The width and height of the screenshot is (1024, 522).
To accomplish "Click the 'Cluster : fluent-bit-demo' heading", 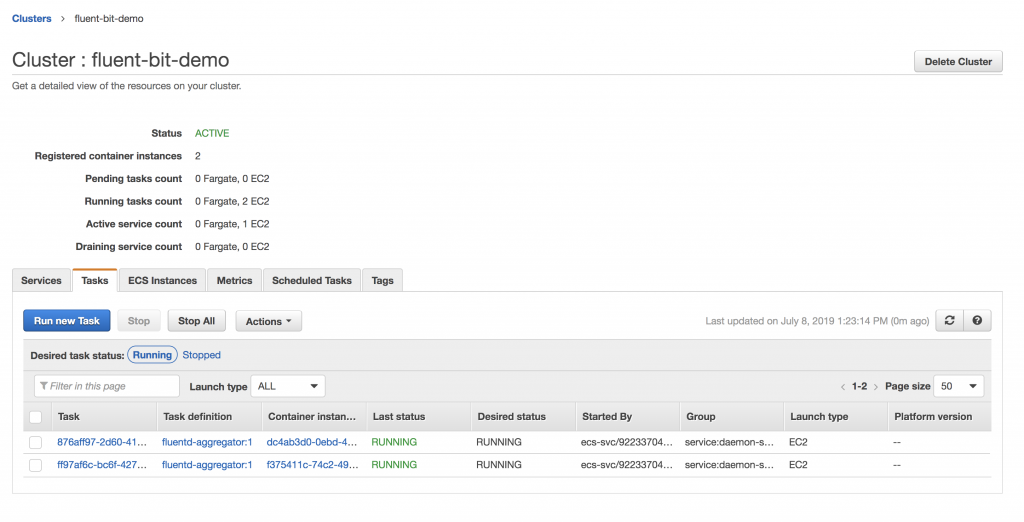I will [x=121, y=60].
